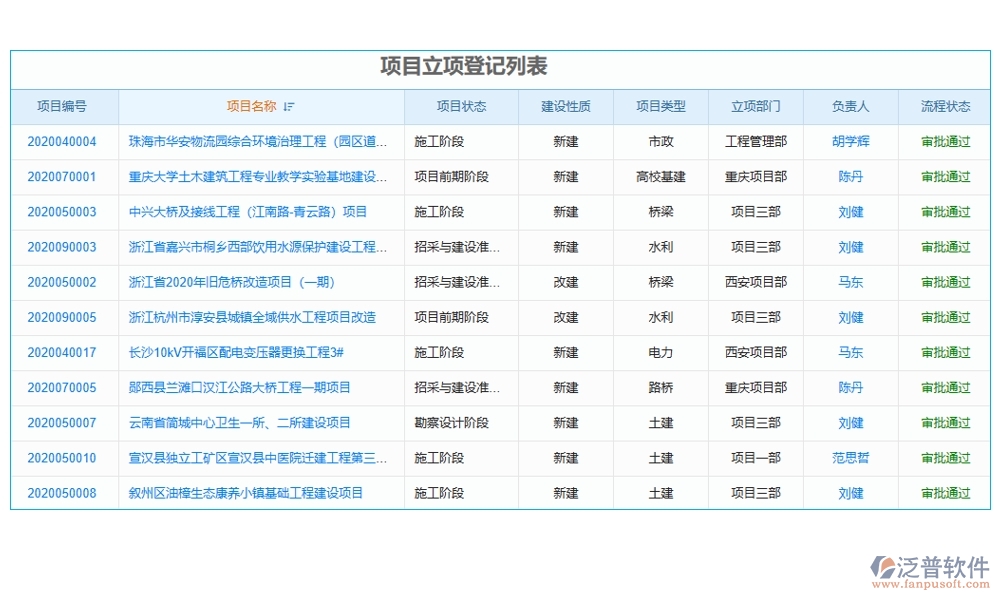Image resolution: width=1000 pixels, height=600 pixels.
Task: Select 马东 for the 长沙10kV transformer project
Action: pyautogui.click(x=848, y=352)
